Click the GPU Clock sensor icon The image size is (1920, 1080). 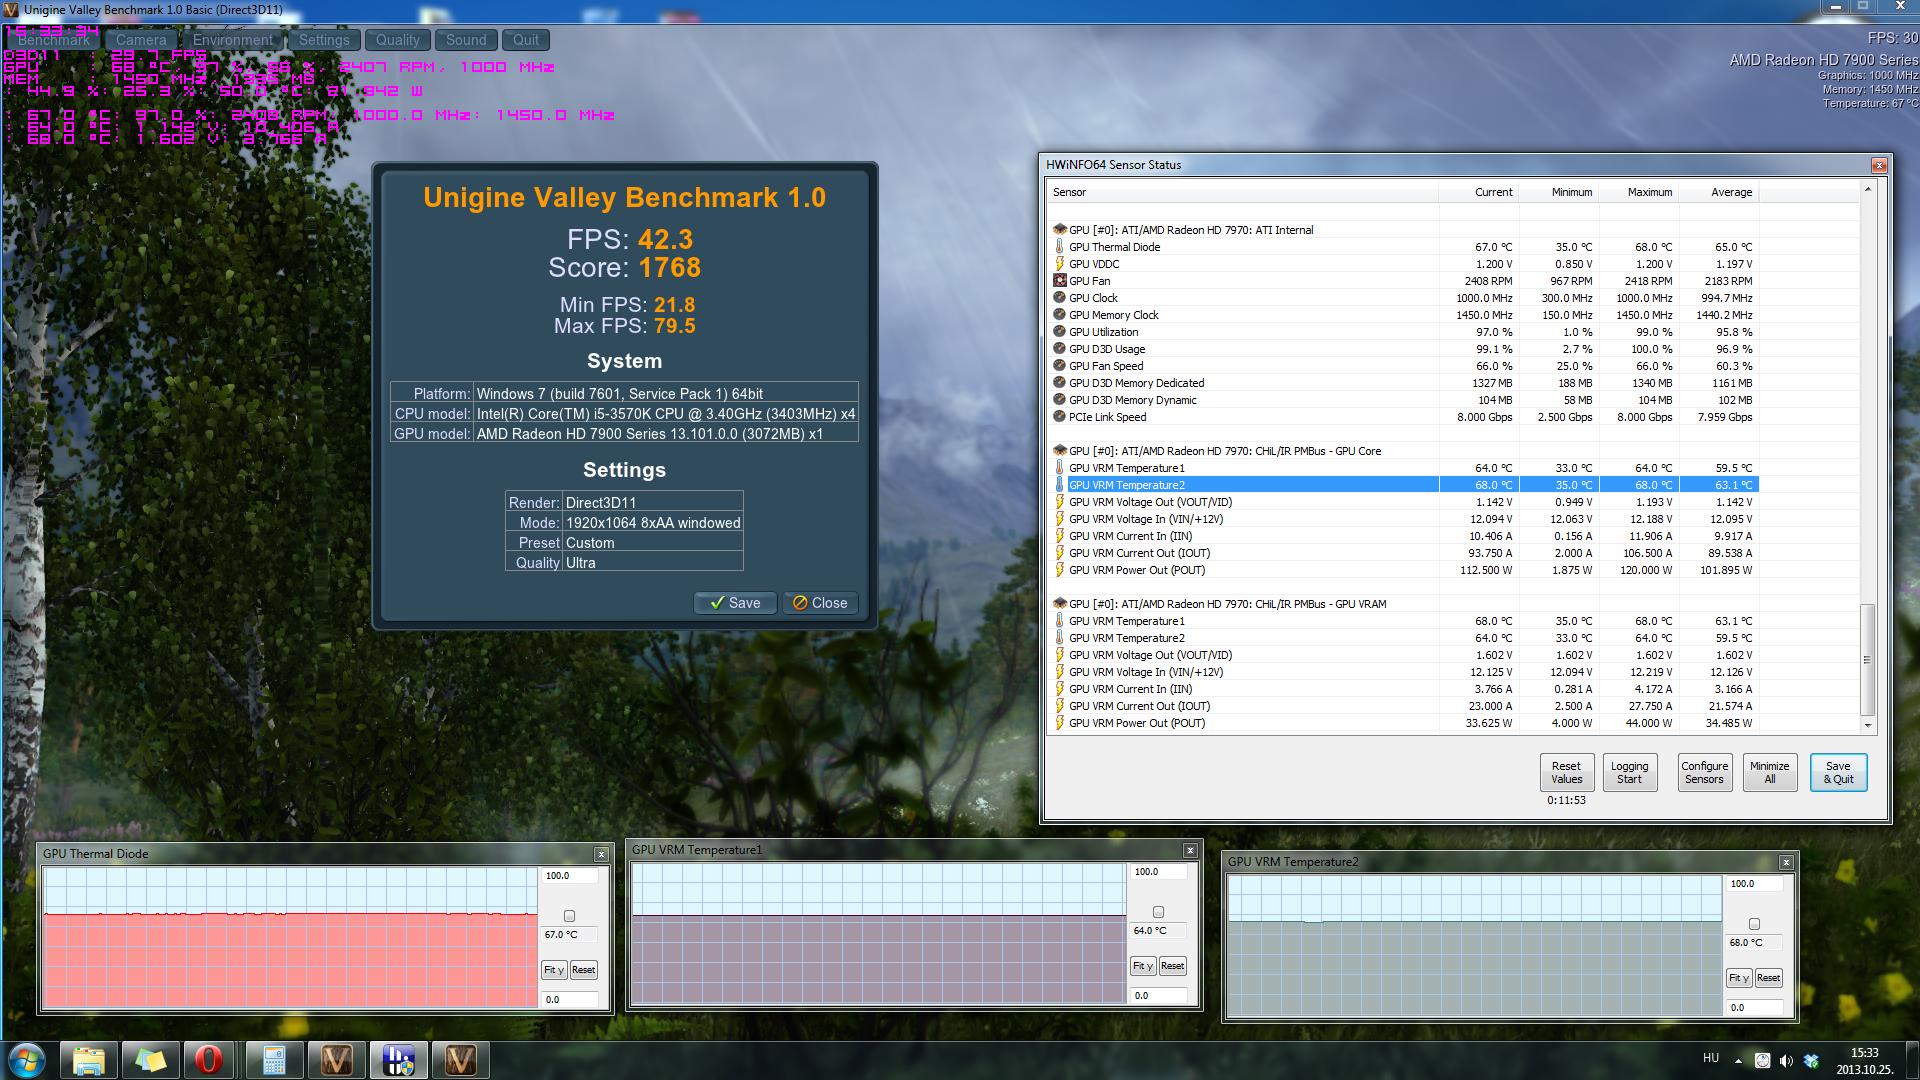(1059, 298)
